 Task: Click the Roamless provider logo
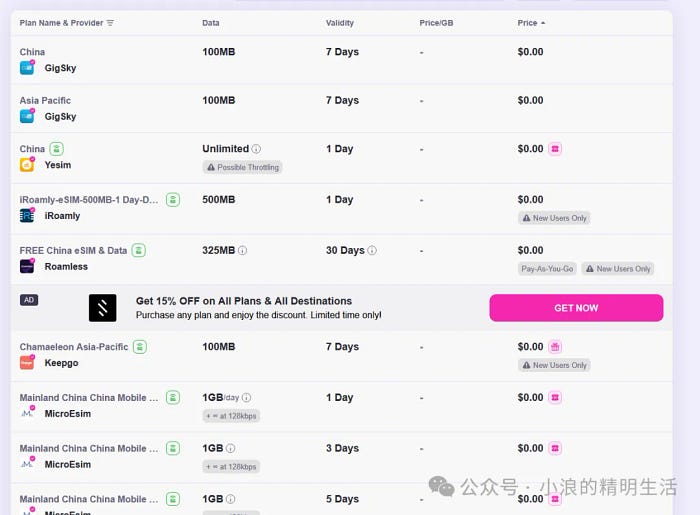tap(27, 266)
